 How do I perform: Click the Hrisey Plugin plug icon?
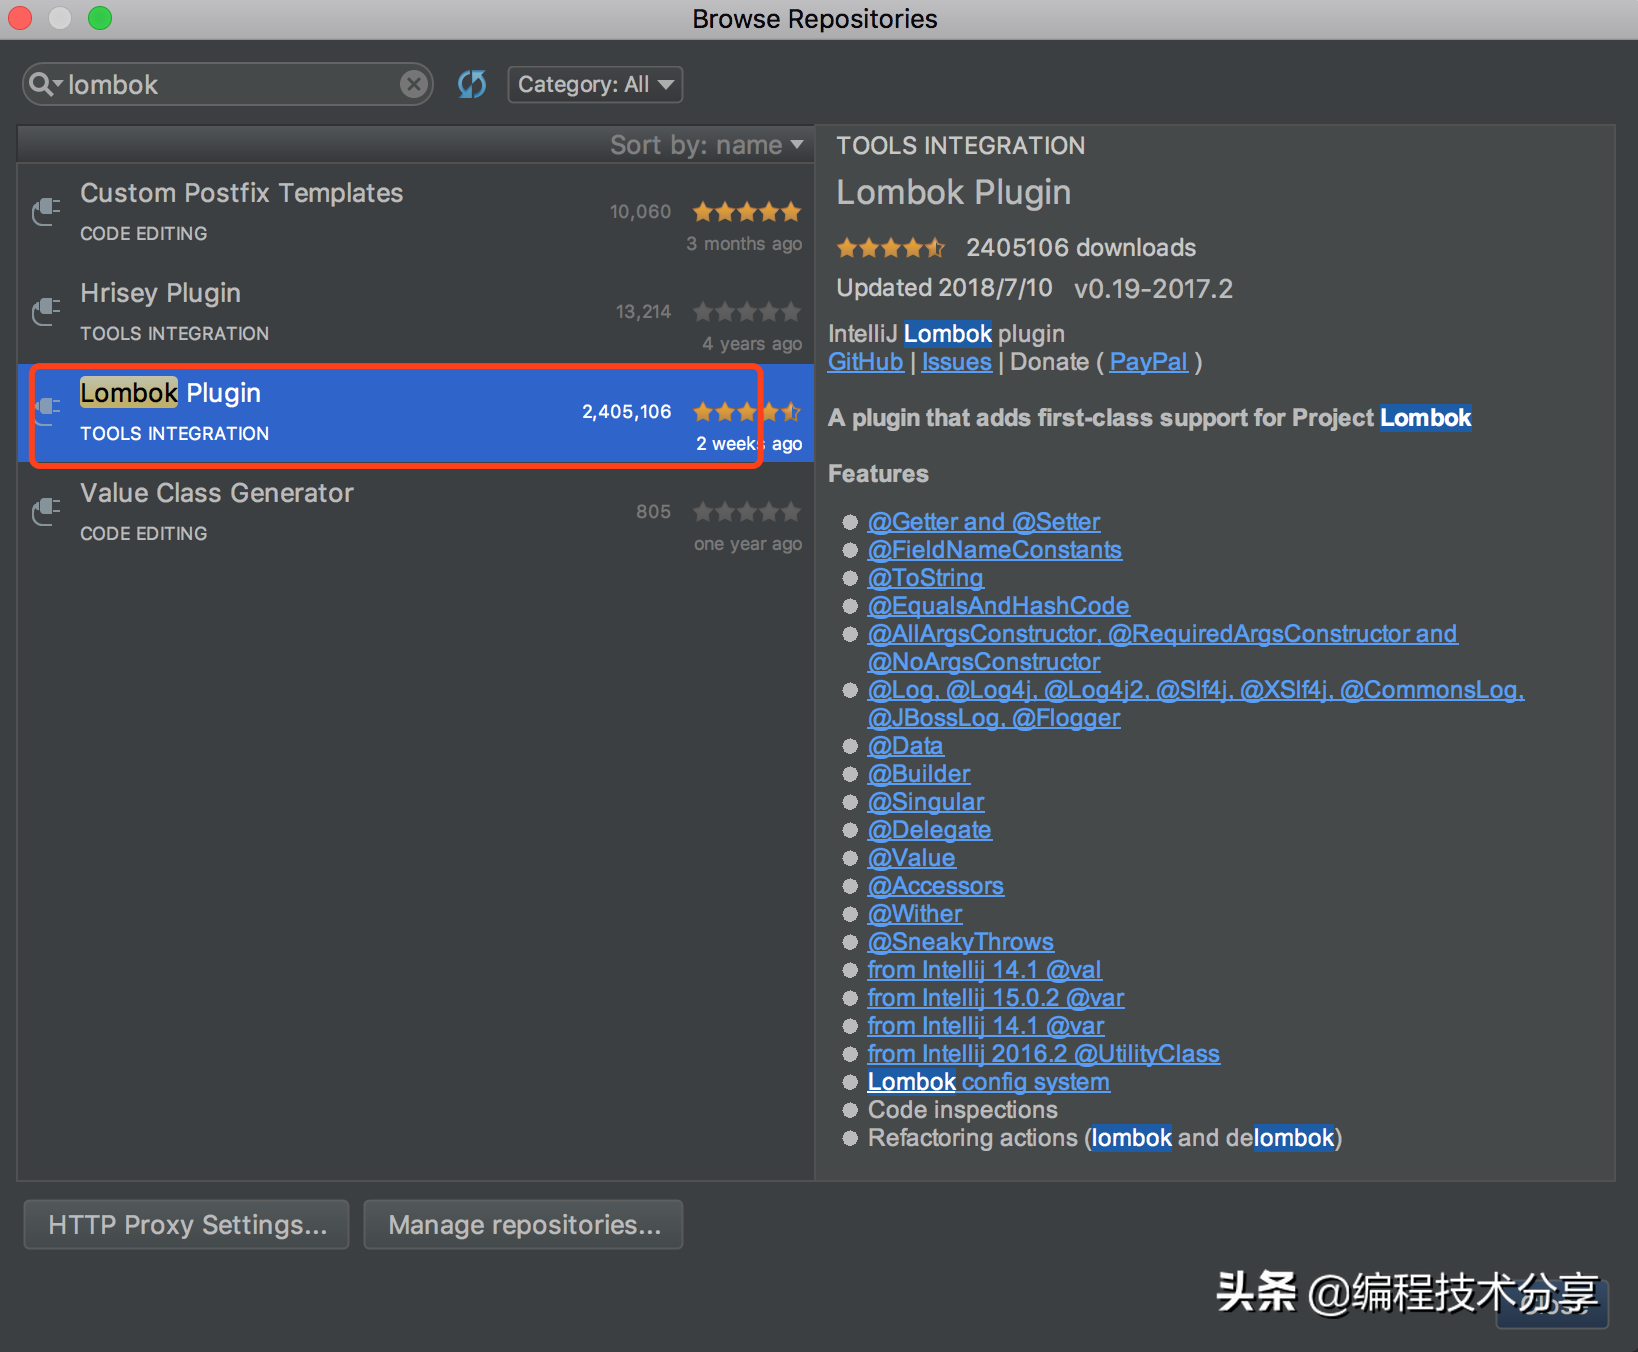tap(46, 311)
